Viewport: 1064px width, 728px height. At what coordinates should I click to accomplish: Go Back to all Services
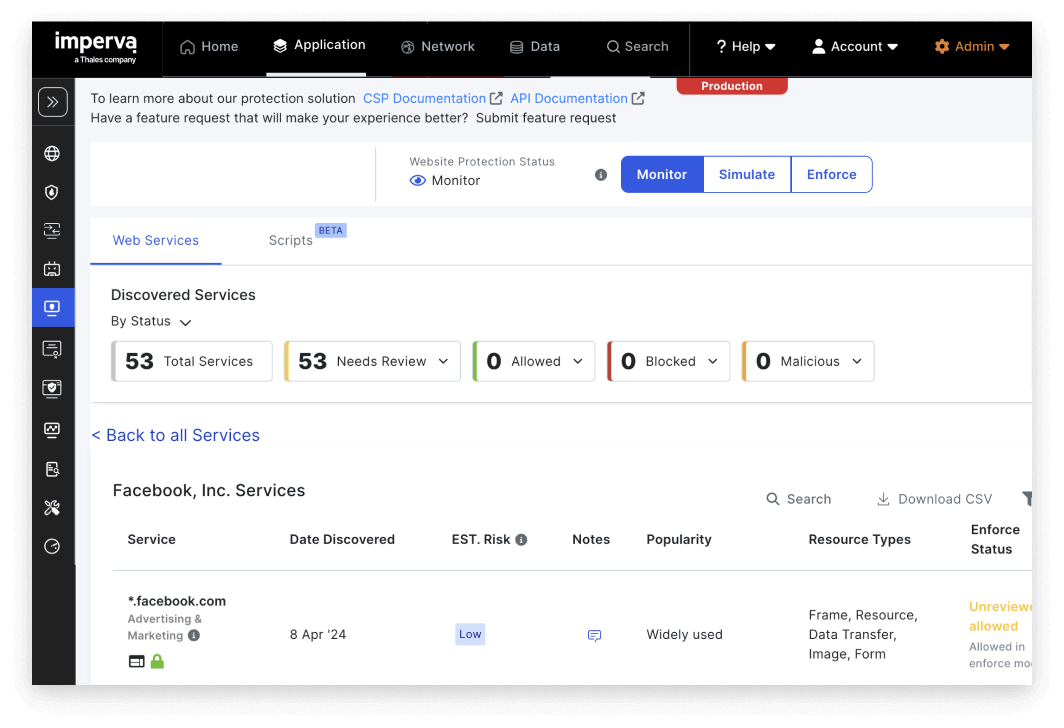(x=176, y=435)
